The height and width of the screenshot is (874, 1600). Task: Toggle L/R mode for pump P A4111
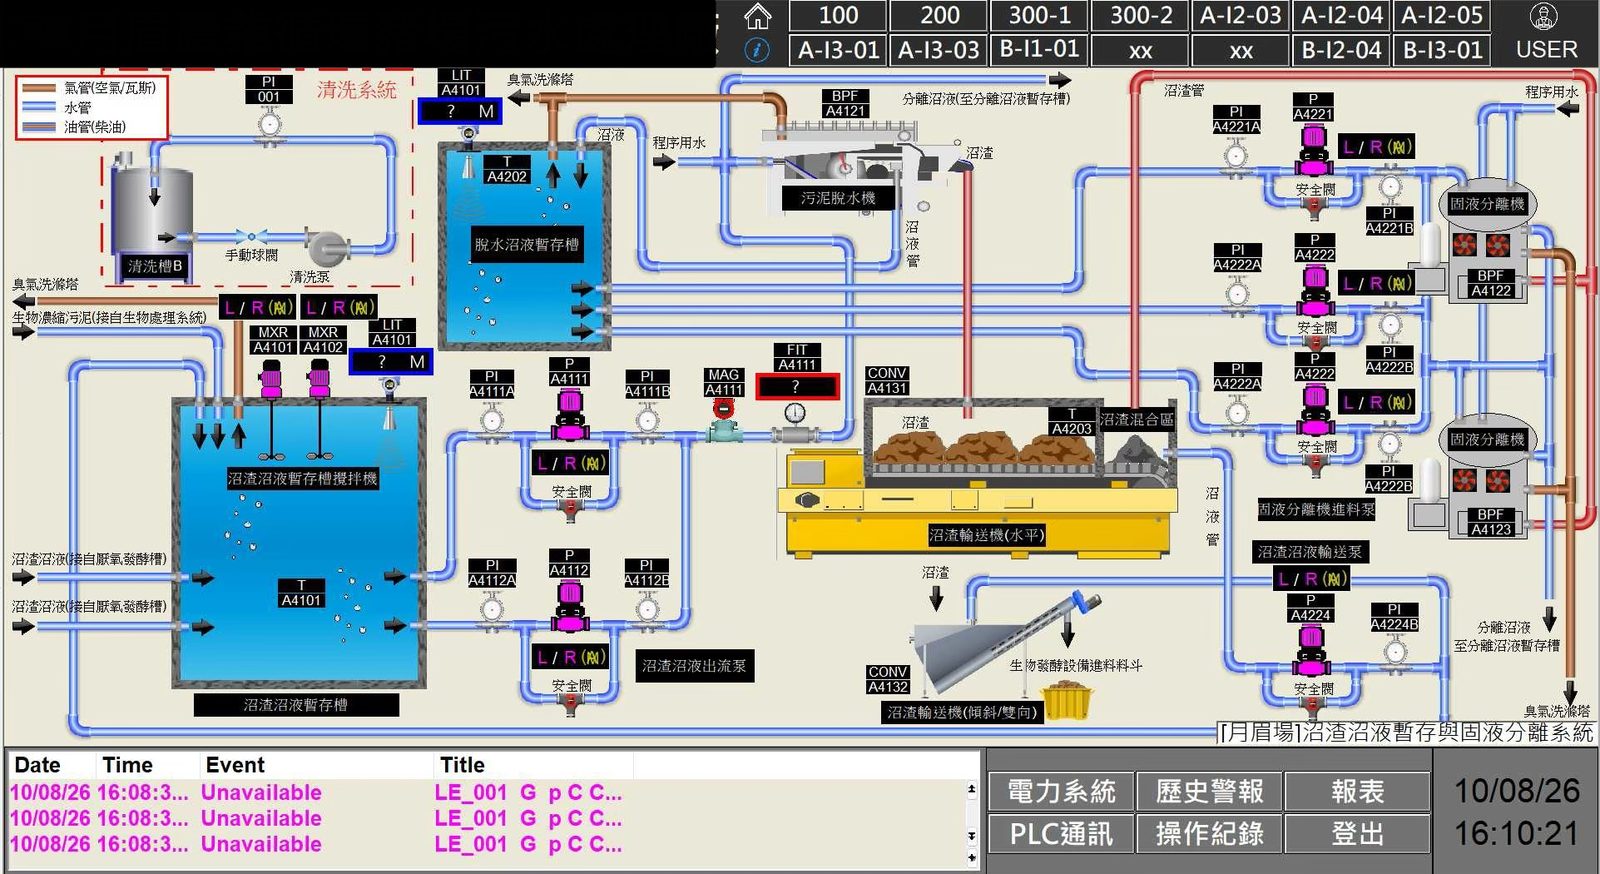pyautogui.click(x=571, y=463)
